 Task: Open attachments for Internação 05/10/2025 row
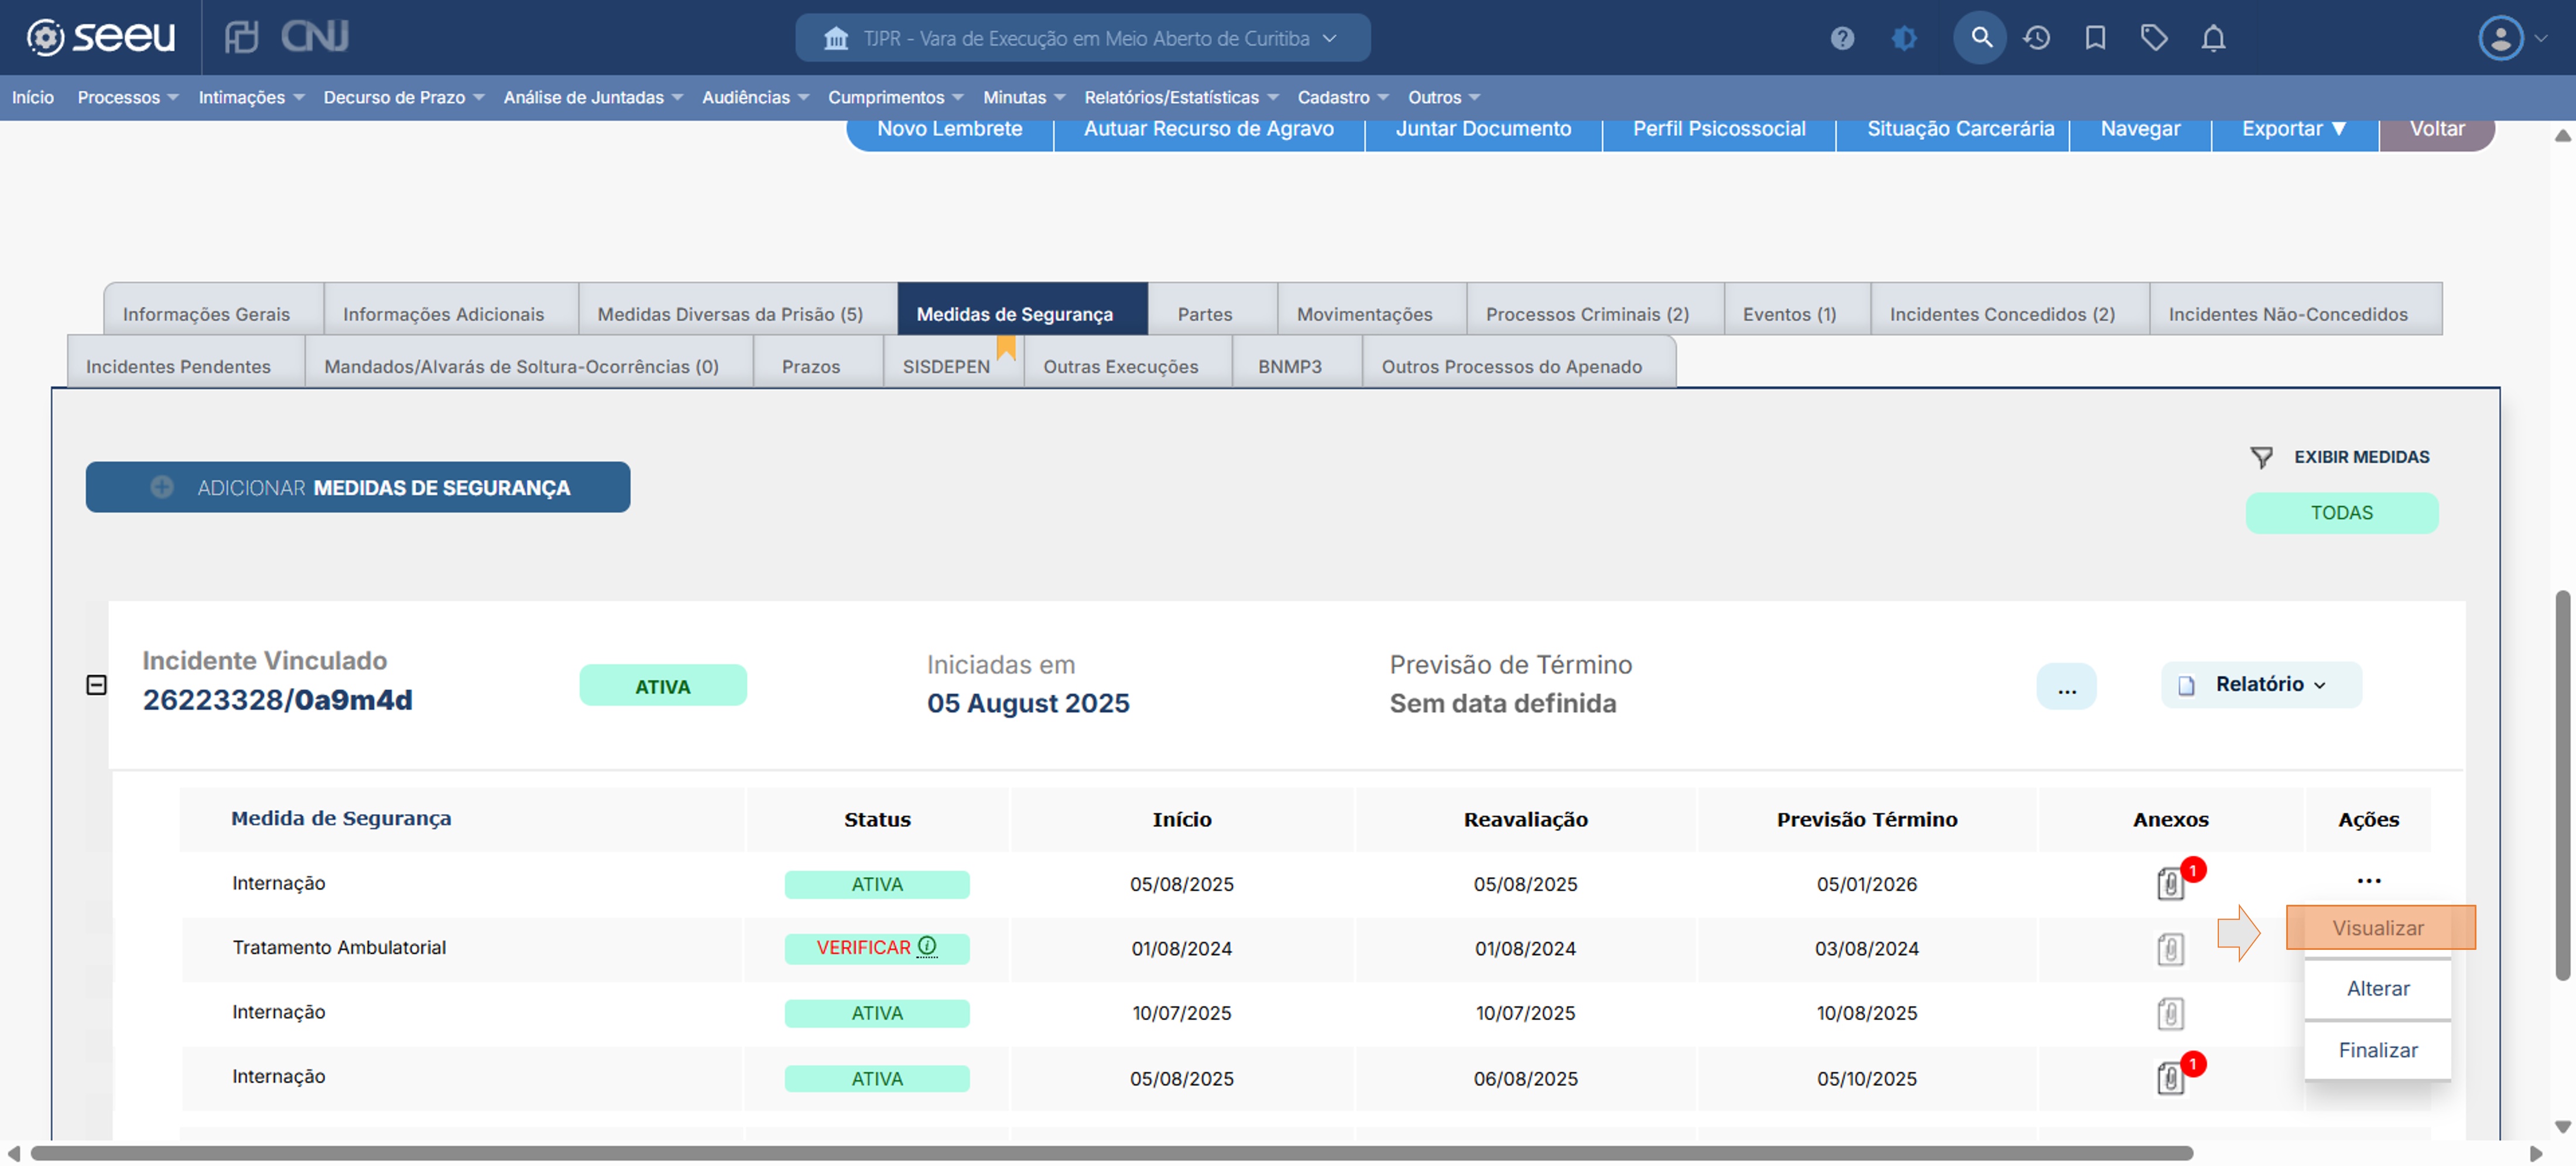coord(2170,1078)
